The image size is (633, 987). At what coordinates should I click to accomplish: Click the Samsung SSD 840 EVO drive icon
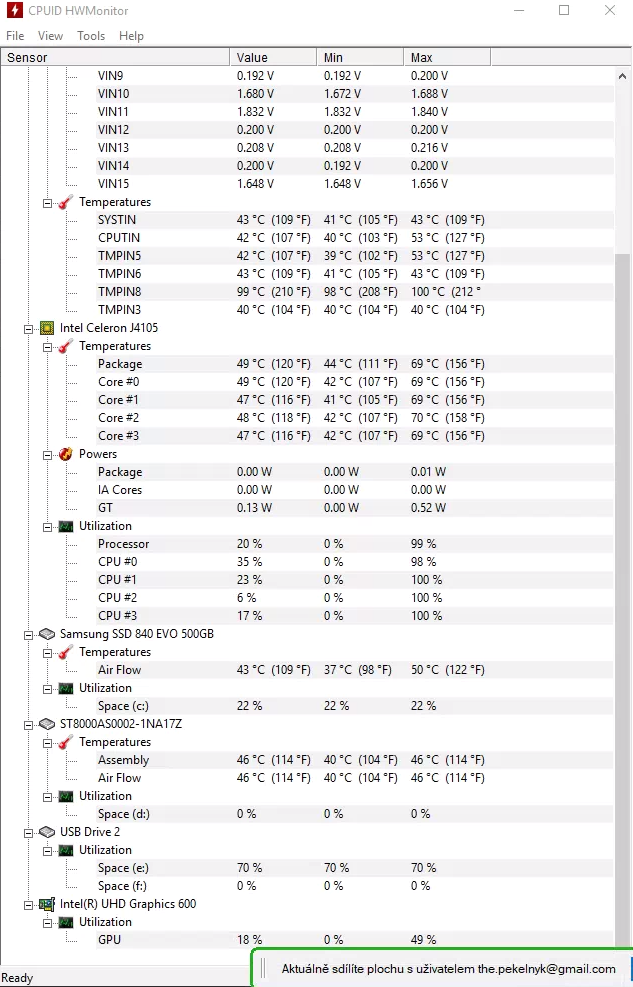click(x=47, y=634)
